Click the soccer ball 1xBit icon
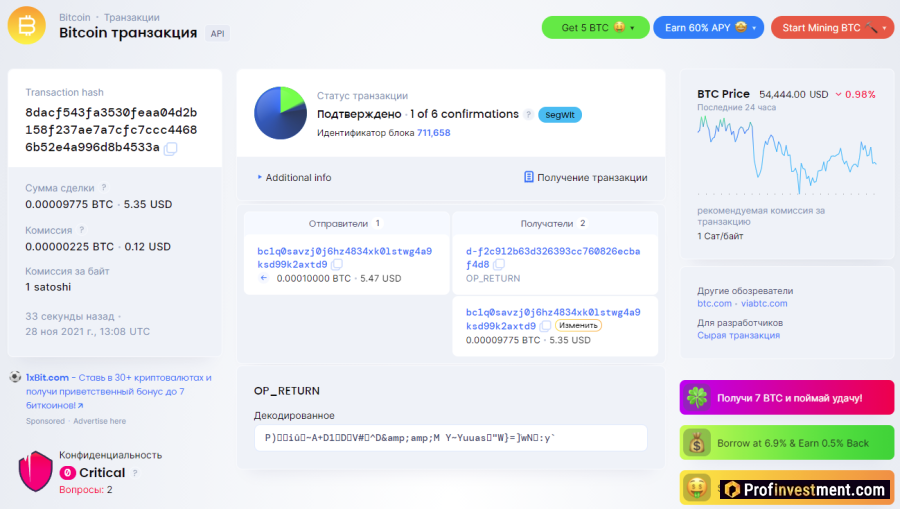 click(x=15, y=377)
